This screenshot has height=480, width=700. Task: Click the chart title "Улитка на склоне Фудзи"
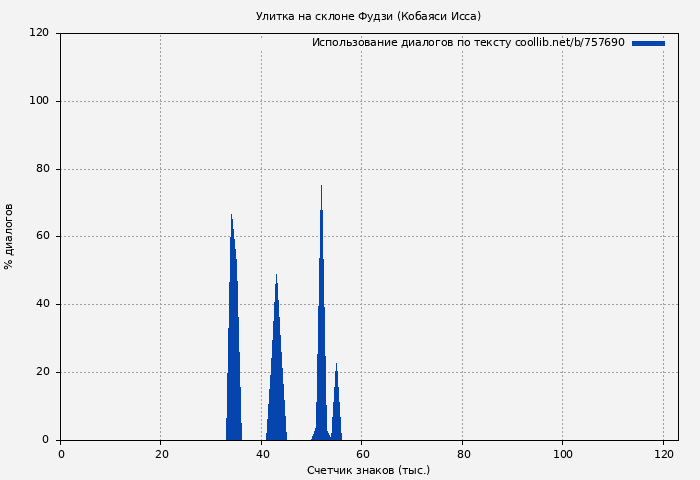(x=368, y=16)
